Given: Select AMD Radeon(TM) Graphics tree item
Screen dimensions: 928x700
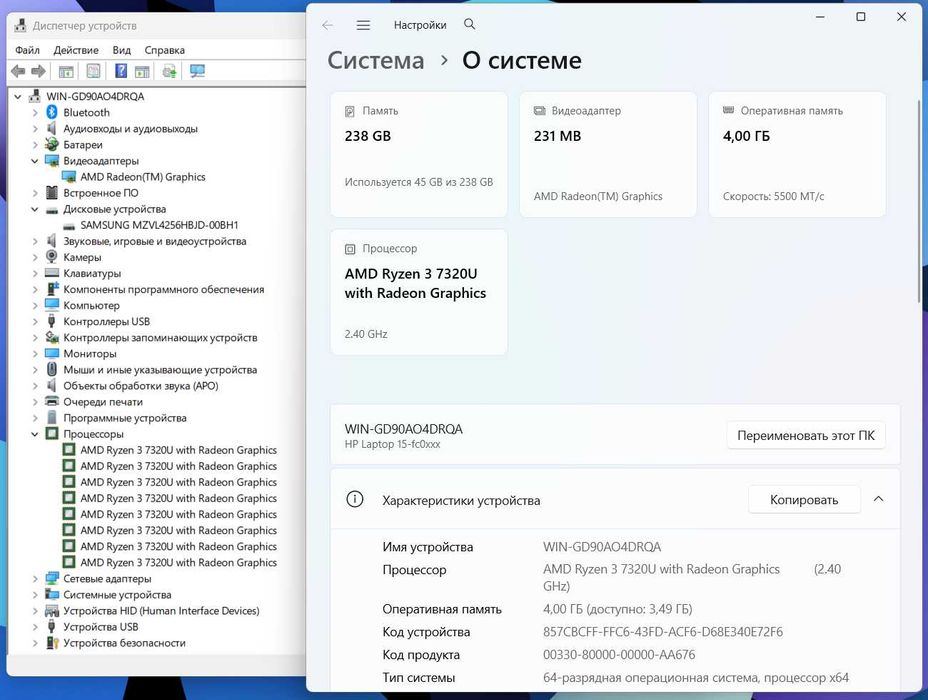Looking at the screenshot, I should click(x=143, y=177).
